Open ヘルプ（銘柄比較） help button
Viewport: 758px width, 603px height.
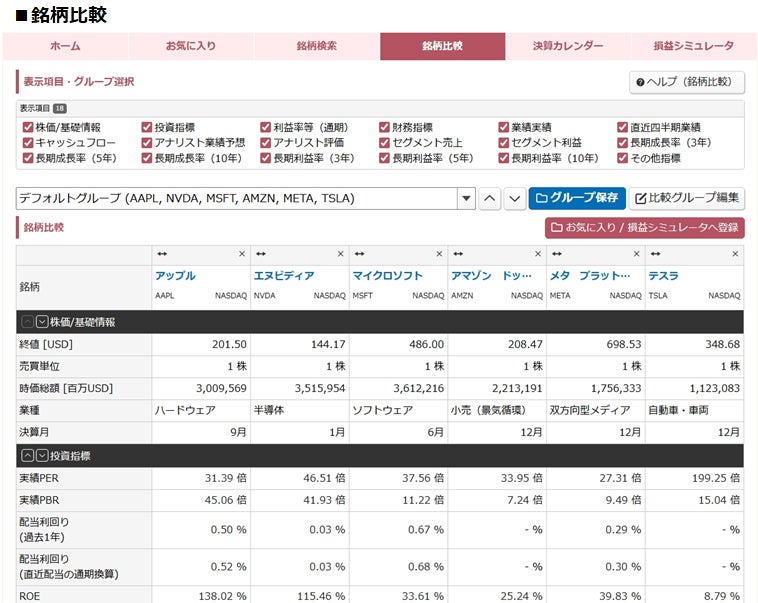pos(687,82)
